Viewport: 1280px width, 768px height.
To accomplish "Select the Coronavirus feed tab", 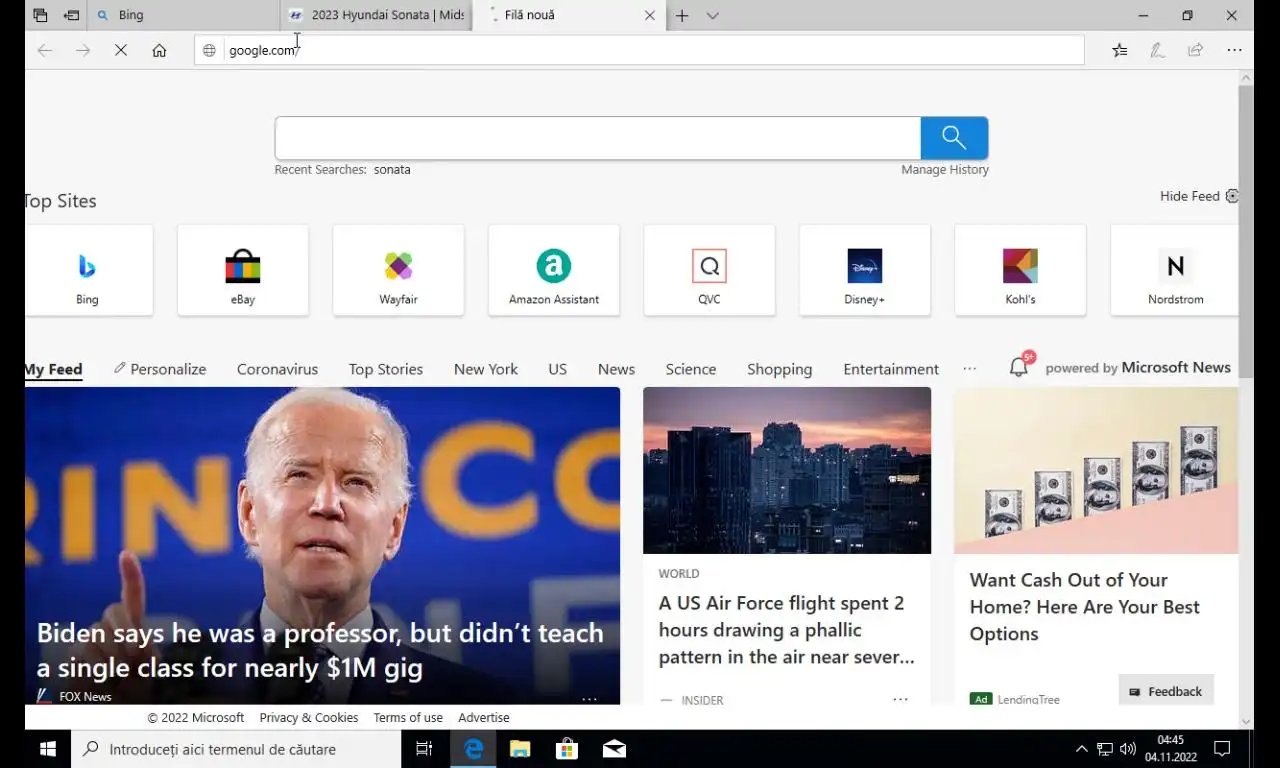I will point(277,369).
